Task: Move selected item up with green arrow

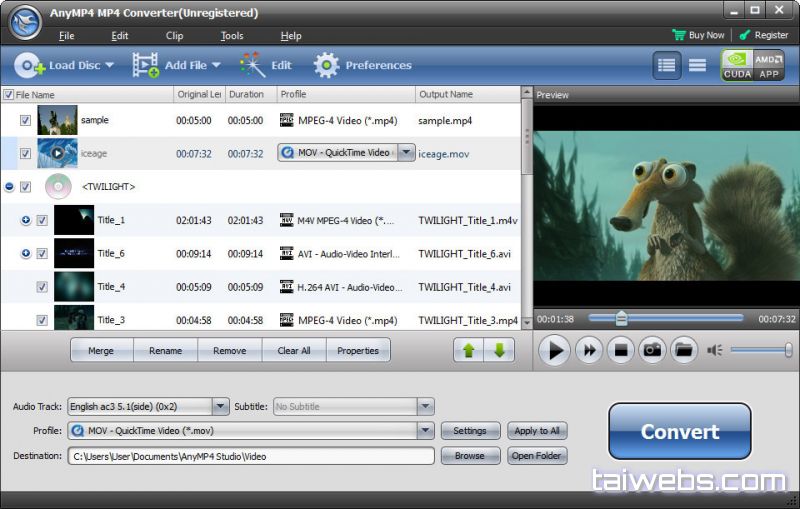Action: coord(467,351)
